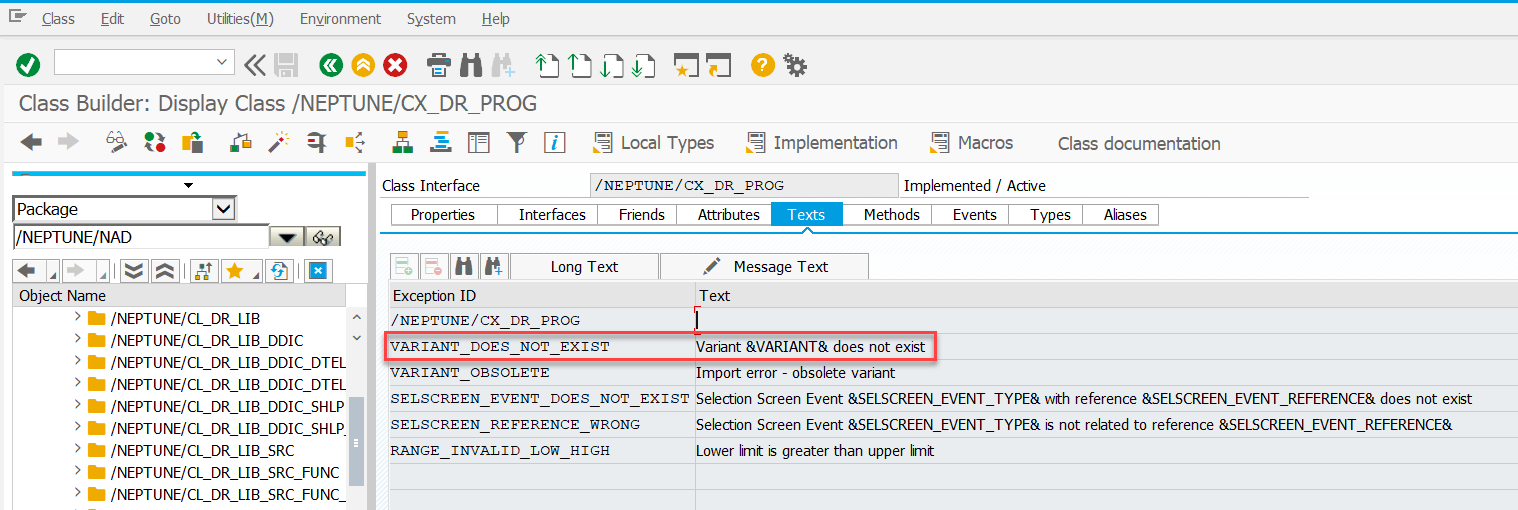Click the Local Types button

(654, 143)
